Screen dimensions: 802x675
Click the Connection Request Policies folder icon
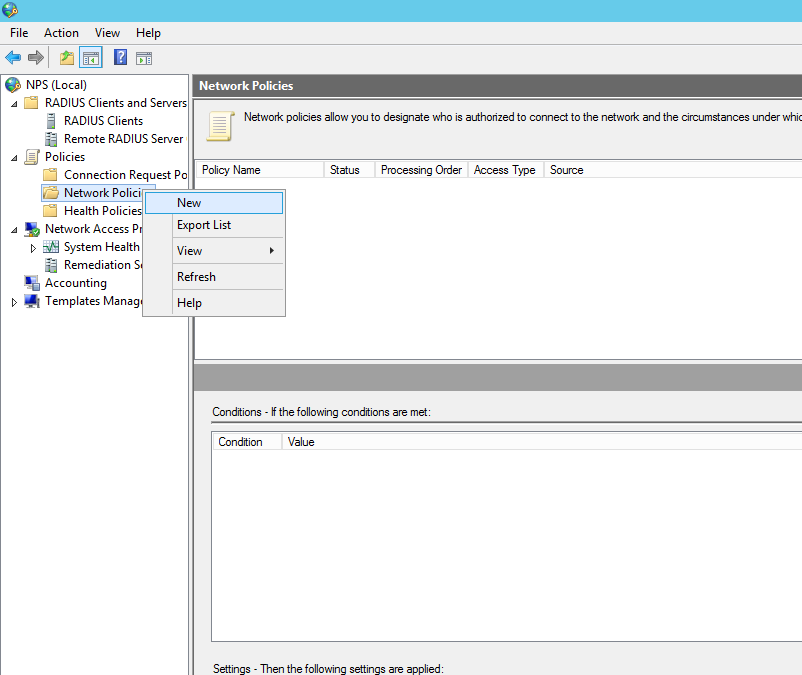tap(50, 175)
